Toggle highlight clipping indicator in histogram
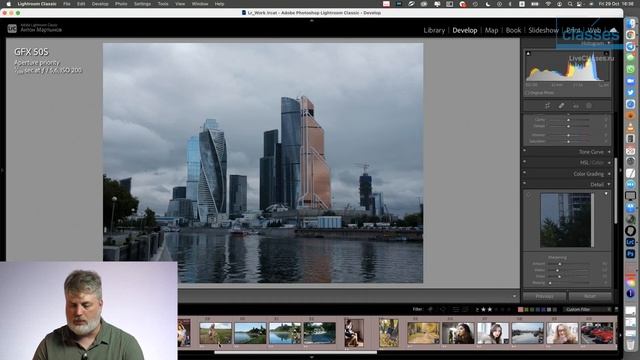Image resolution: width=640 pixels, height=360 pixels. [x=607, y=53]
